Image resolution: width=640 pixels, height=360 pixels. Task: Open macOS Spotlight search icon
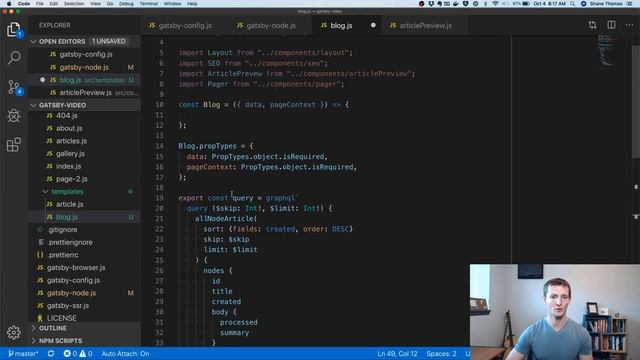[573, 4]
